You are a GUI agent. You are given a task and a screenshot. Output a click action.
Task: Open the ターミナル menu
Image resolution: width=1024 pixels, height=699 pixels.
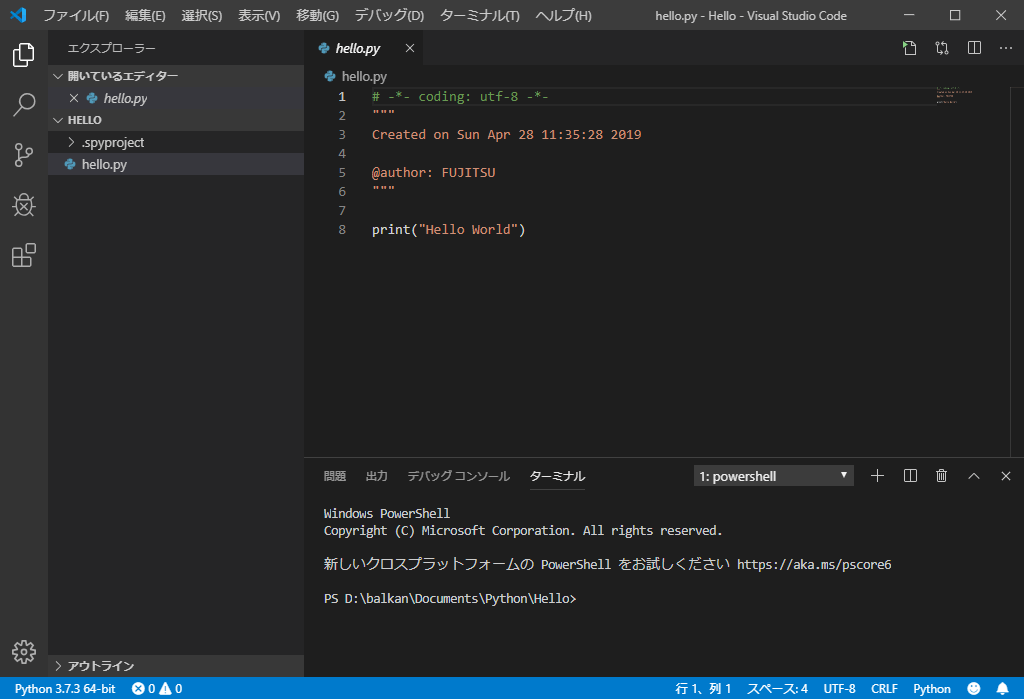[x=476, y=15]
